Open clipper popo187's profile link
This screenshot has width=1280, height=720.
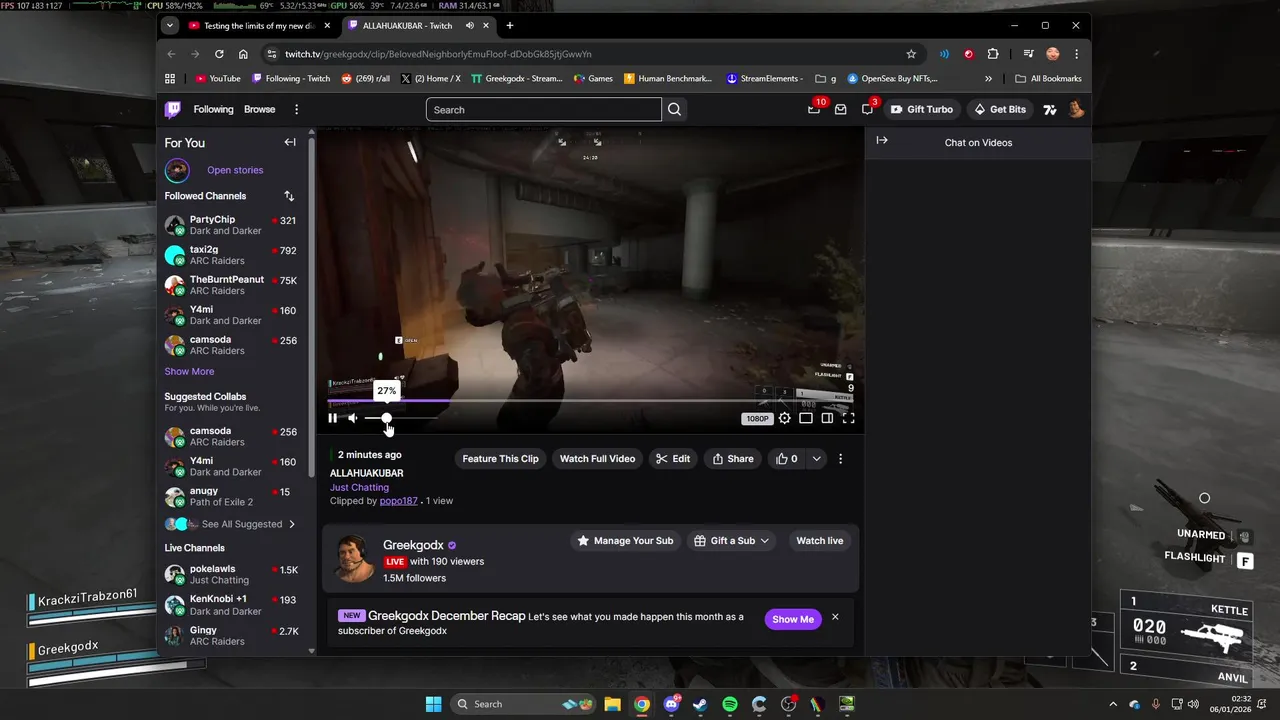coord(398,501)
